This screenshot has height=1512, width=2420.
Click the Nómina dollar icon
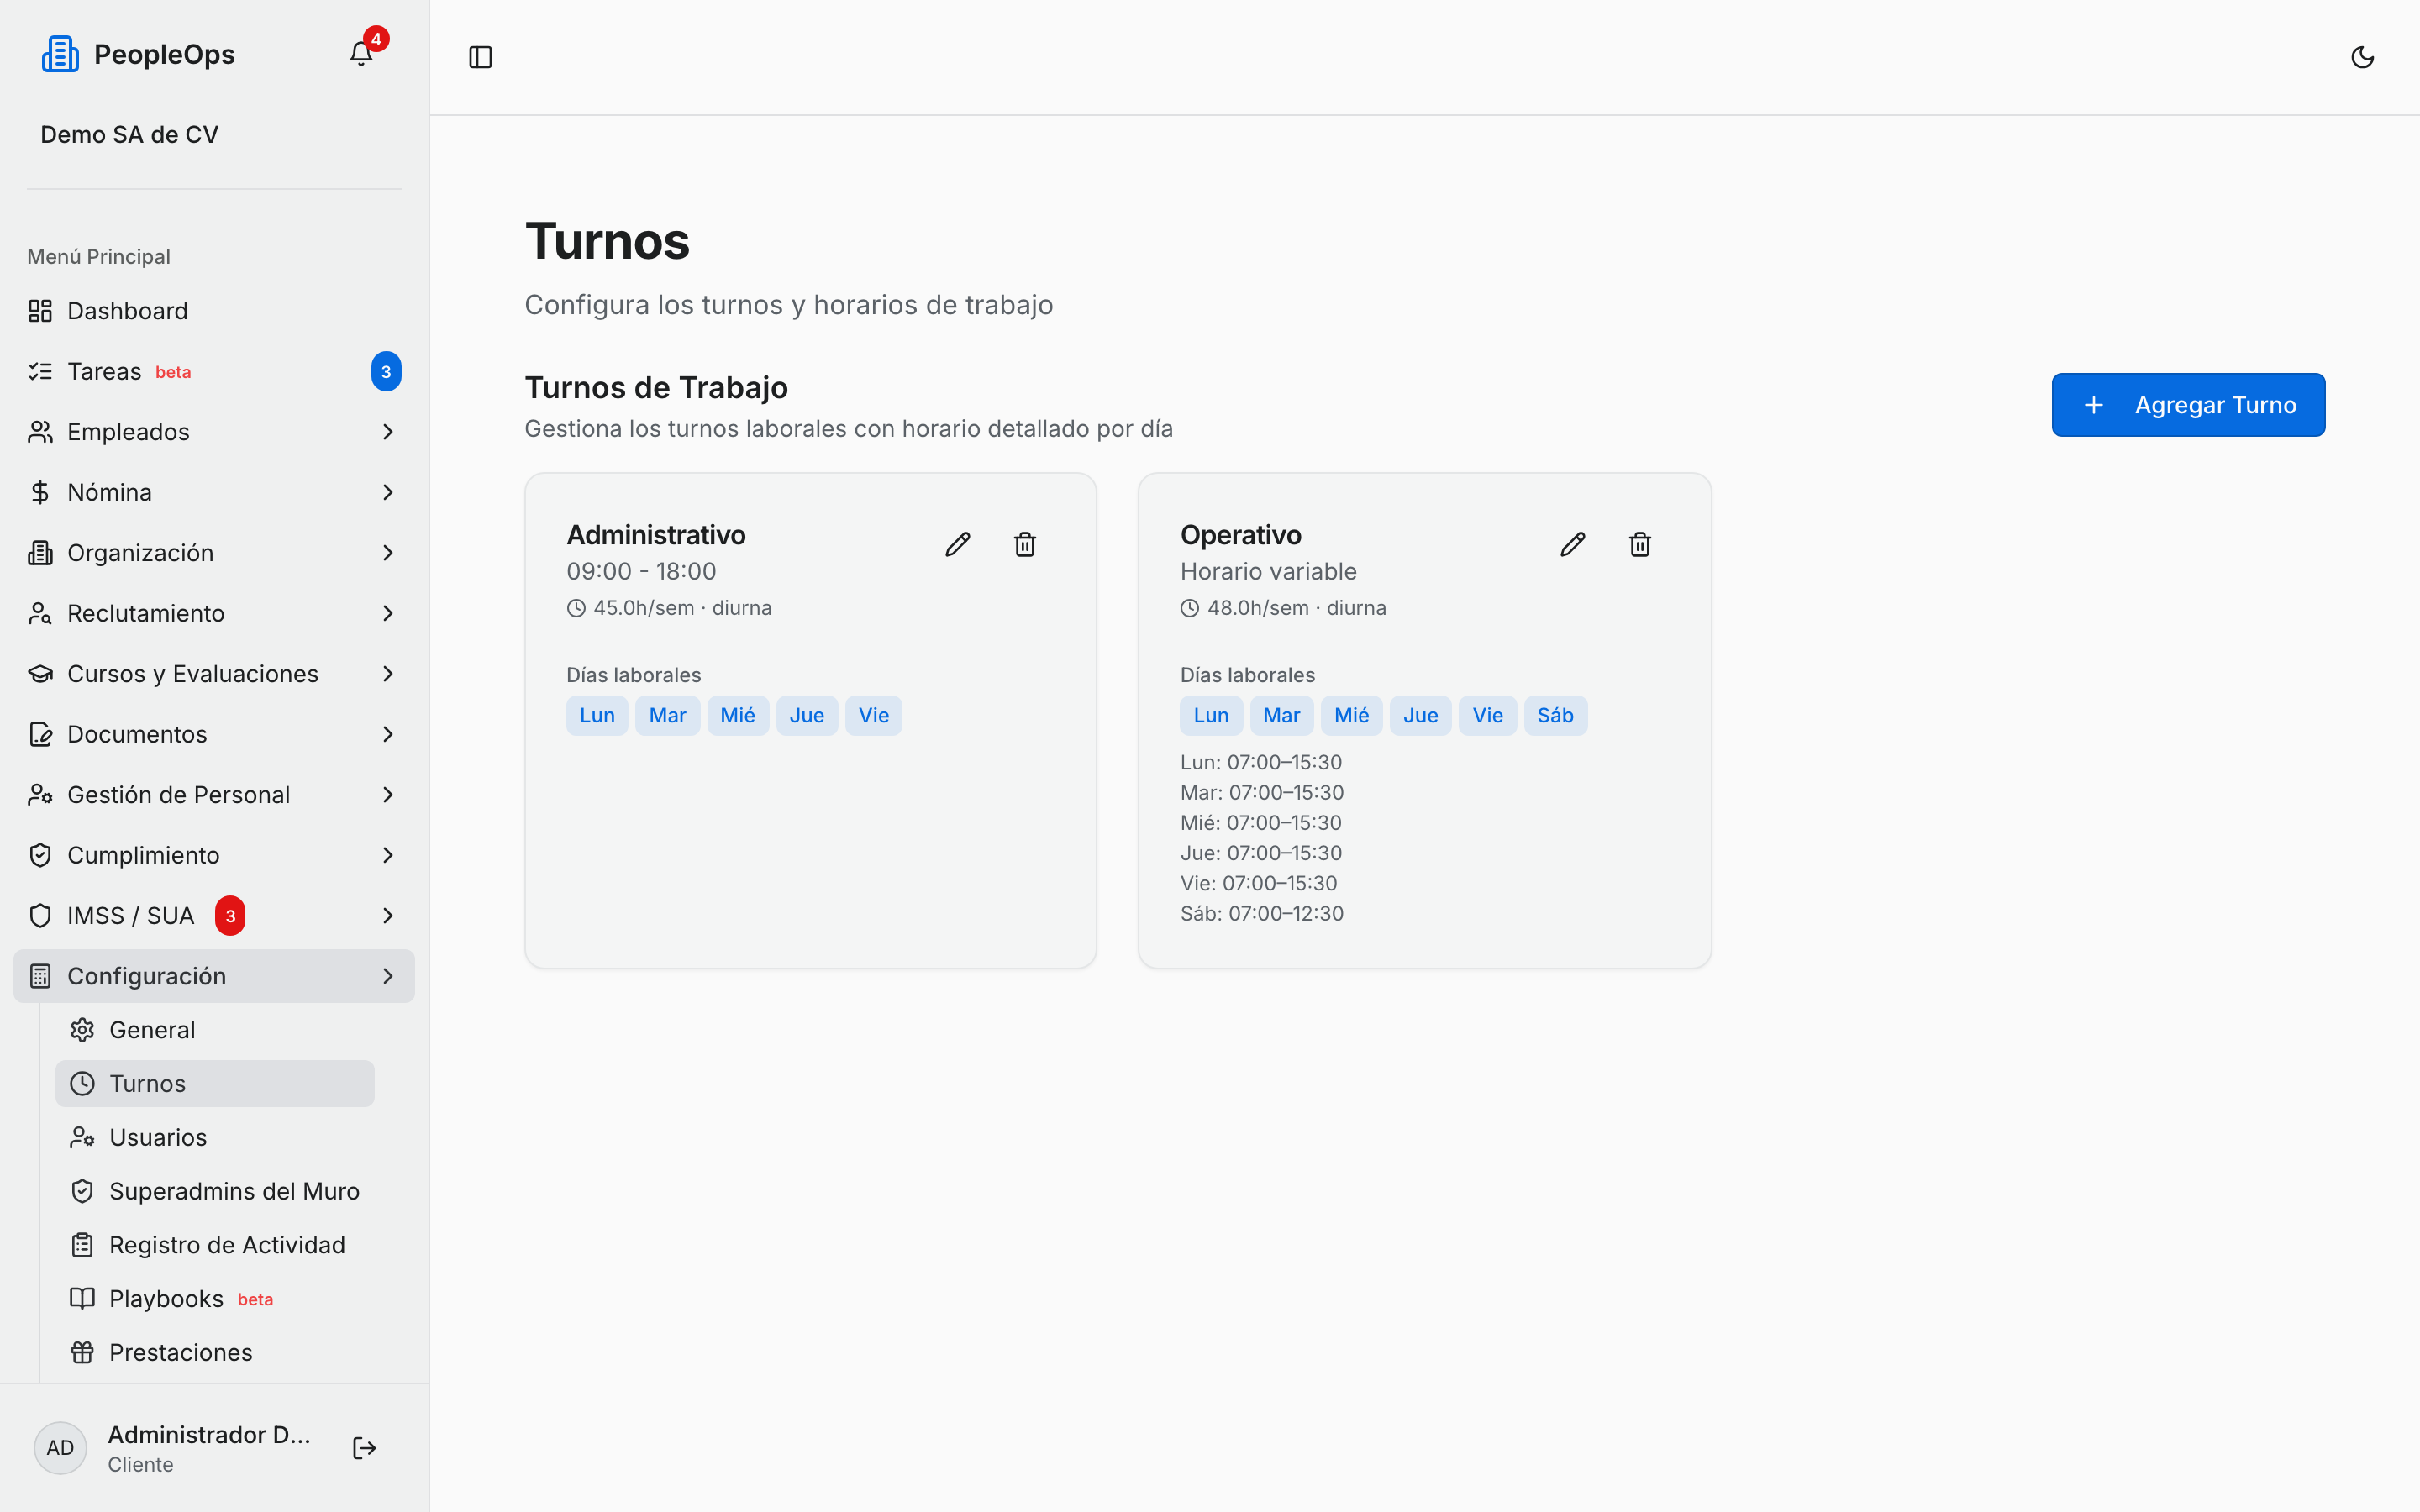[x=40, y=492]
